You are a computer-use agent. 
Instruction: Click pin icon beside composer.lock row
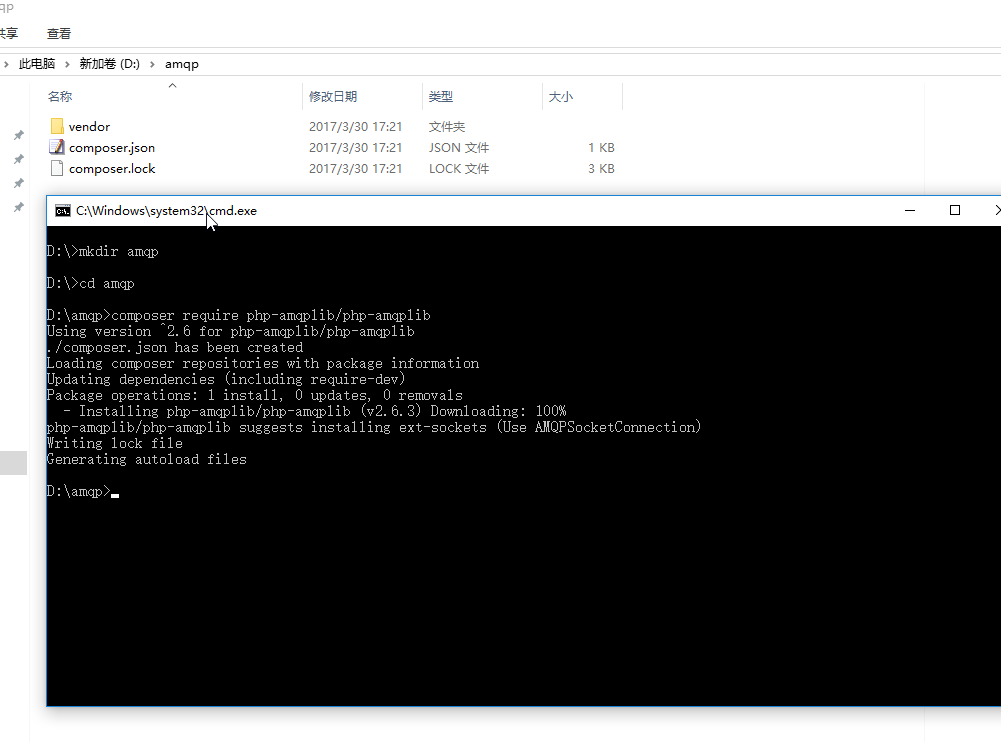tap(19, 183)
